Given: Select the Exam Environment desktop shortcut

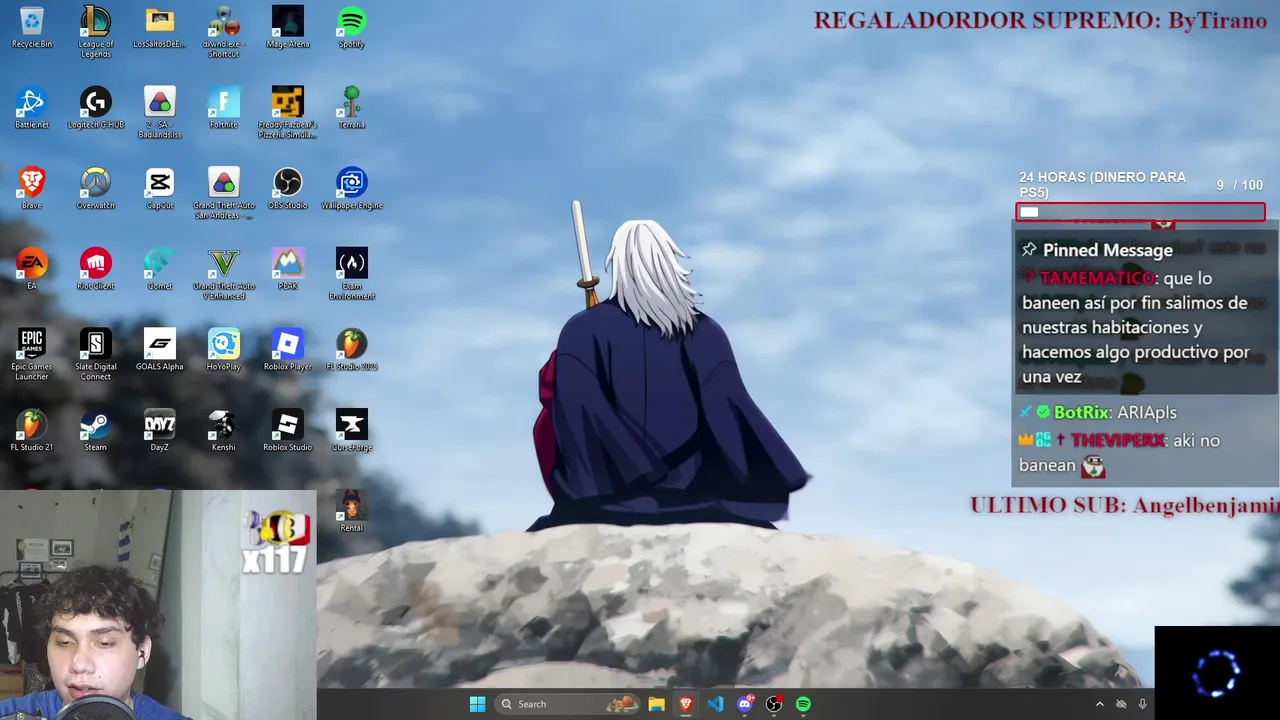Looking at the screenshot, I should (x=352, y=275).
